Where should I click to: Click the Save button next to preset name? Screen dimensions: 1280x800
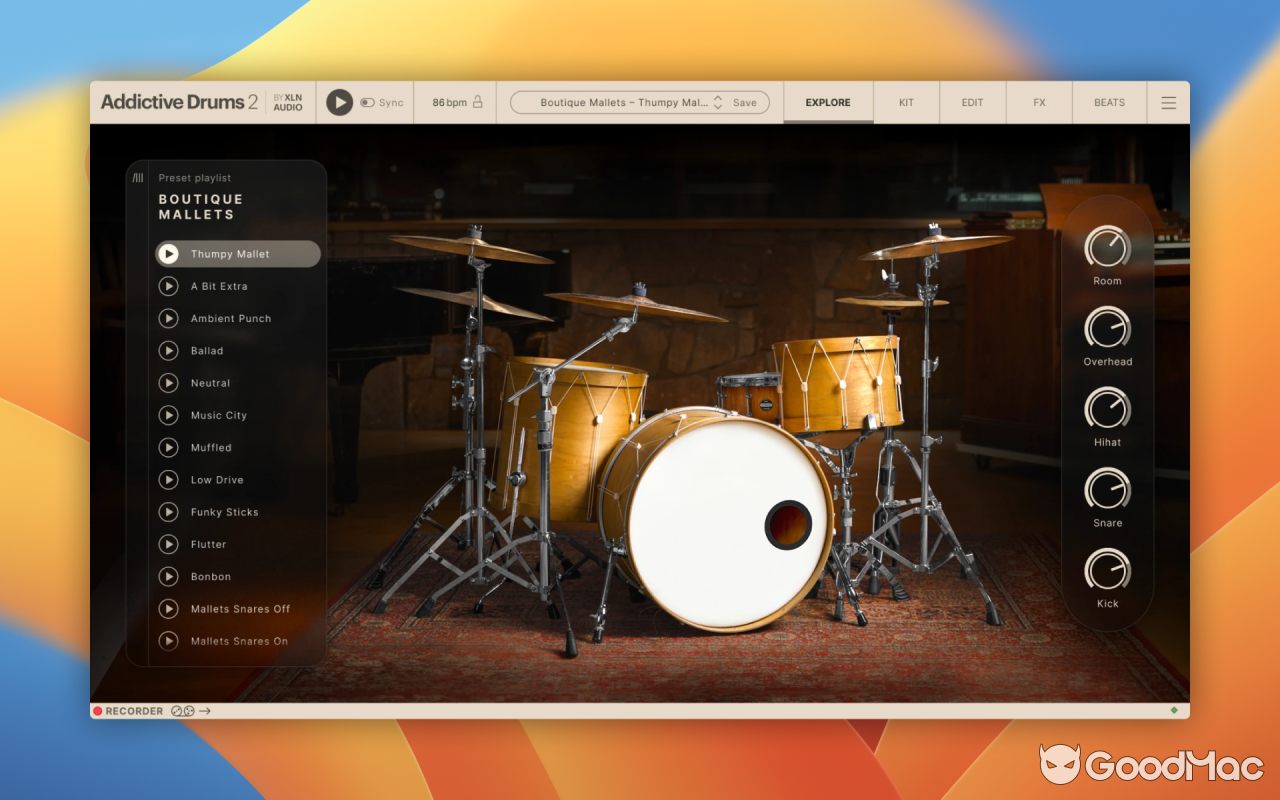(x=744, y=101)
